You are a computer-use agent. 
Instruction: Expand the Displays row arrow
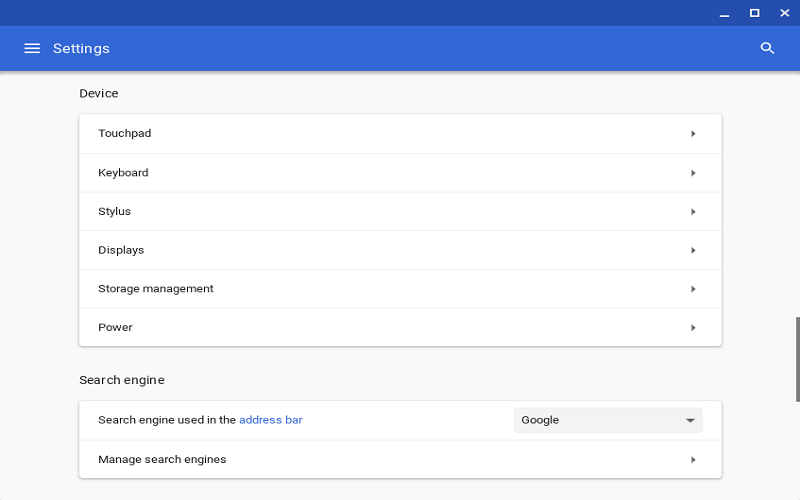[x=693, y=251]
